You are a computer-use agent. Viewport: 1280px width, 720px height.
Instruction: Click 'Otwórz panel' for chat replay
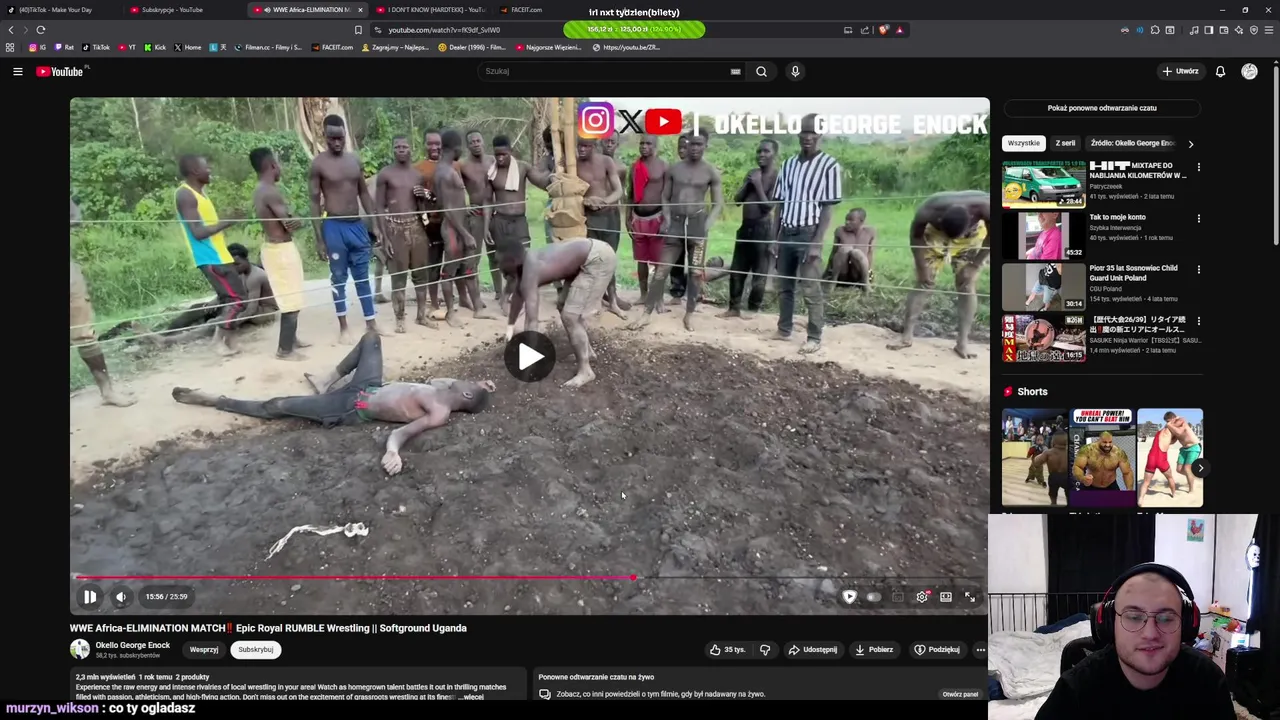point(960,694)
